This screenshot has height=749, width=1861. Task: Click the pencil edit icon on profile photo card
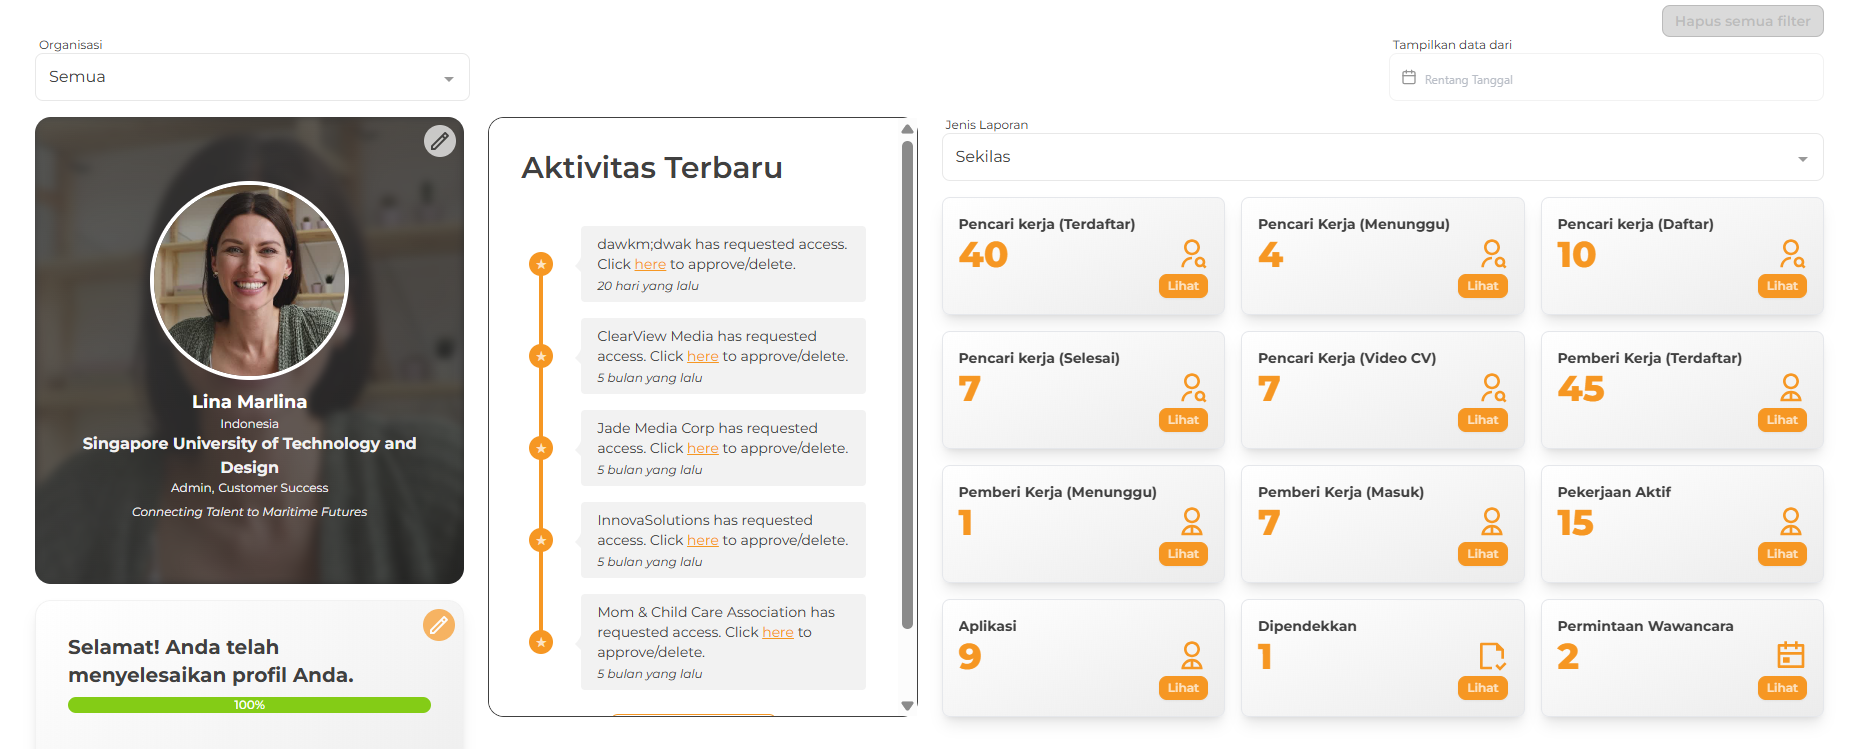coord(439,141)
